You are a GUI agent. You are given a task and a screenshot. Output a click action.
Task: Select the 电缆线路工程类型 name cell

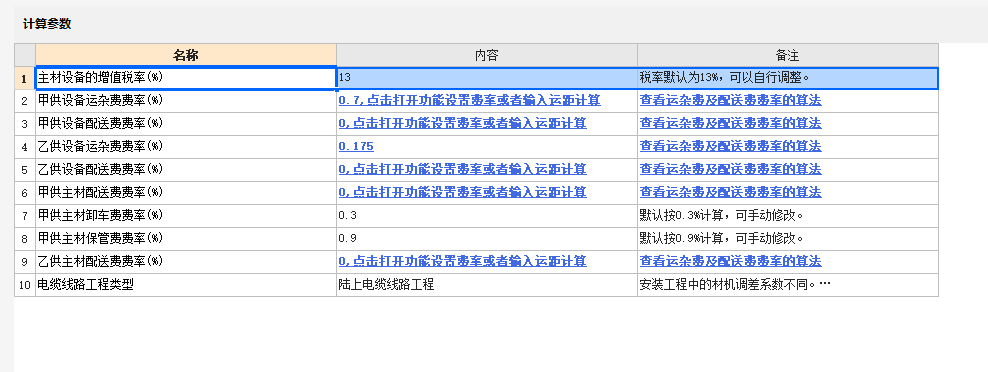pos(186,284)
